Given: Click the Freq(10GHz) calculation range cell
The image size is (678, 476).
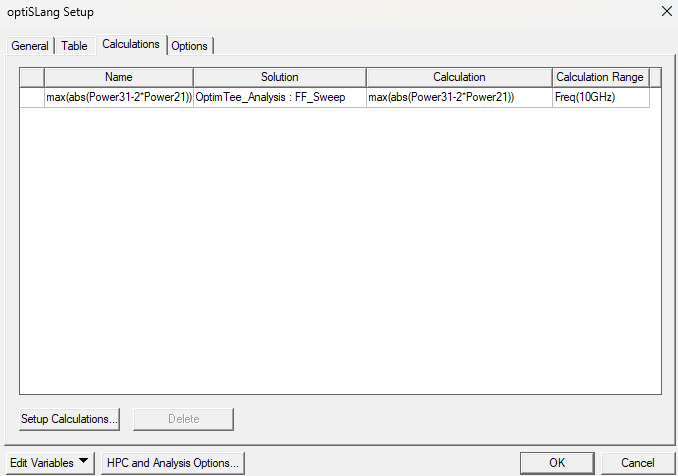Looking at the screenshot, I should 600,98.
